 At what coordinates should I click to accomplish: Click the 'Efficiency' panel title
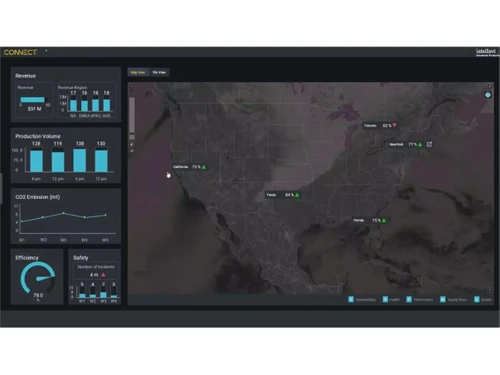27,258
